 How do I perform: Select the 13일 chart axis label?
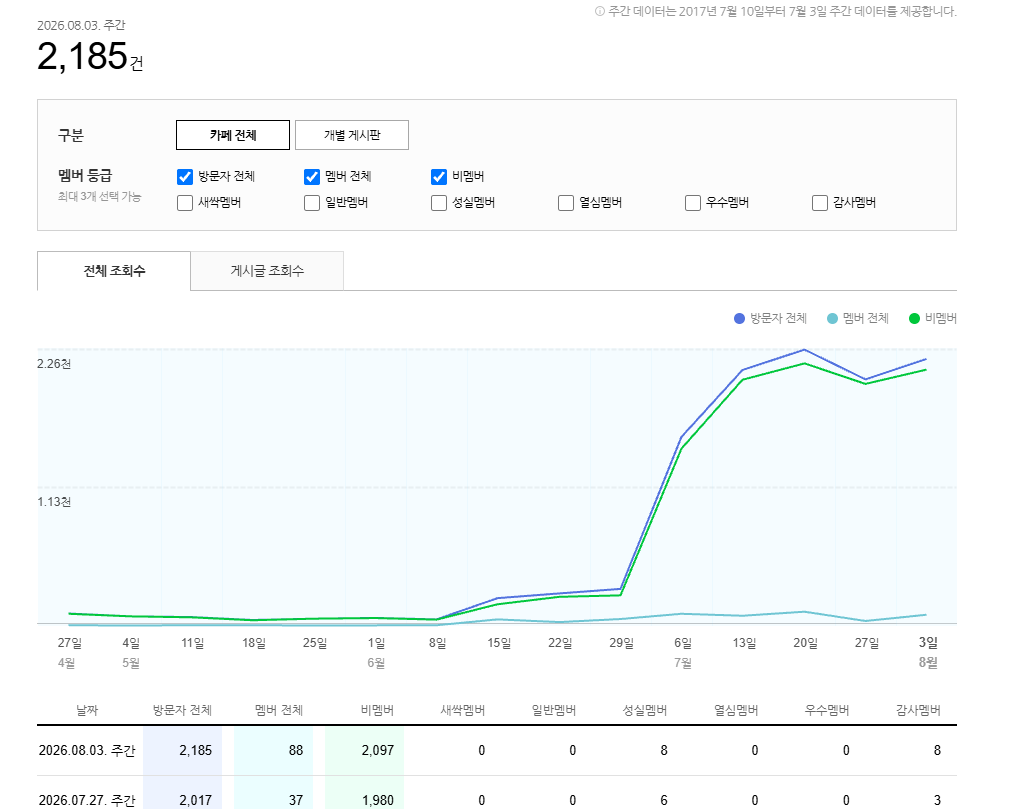pyautogui.click(x=744, y=643)
